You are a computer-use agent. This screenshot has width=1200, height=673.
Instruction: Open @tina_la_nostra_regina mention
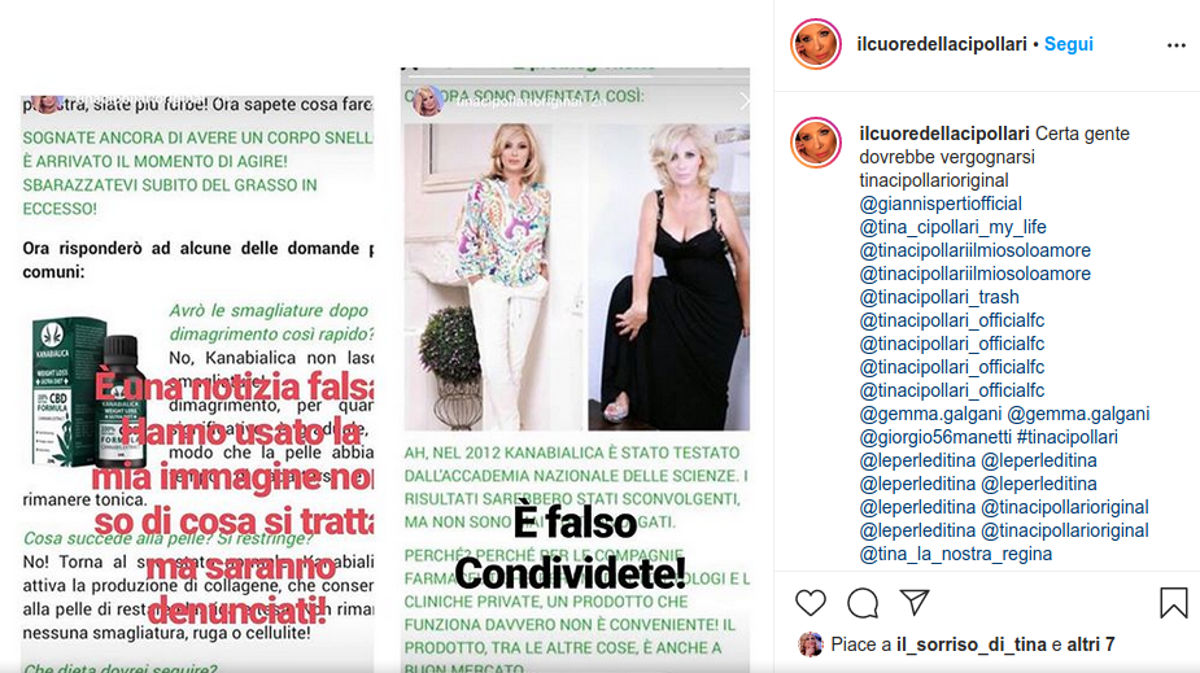[955, 554]
